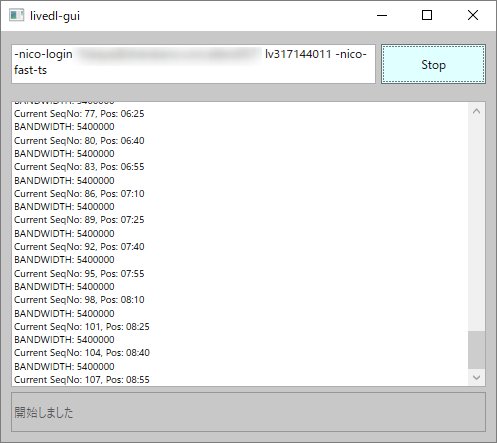The image size is (497, 443).
Task: Click the 開始しました status bar
Action: [248, 412]
